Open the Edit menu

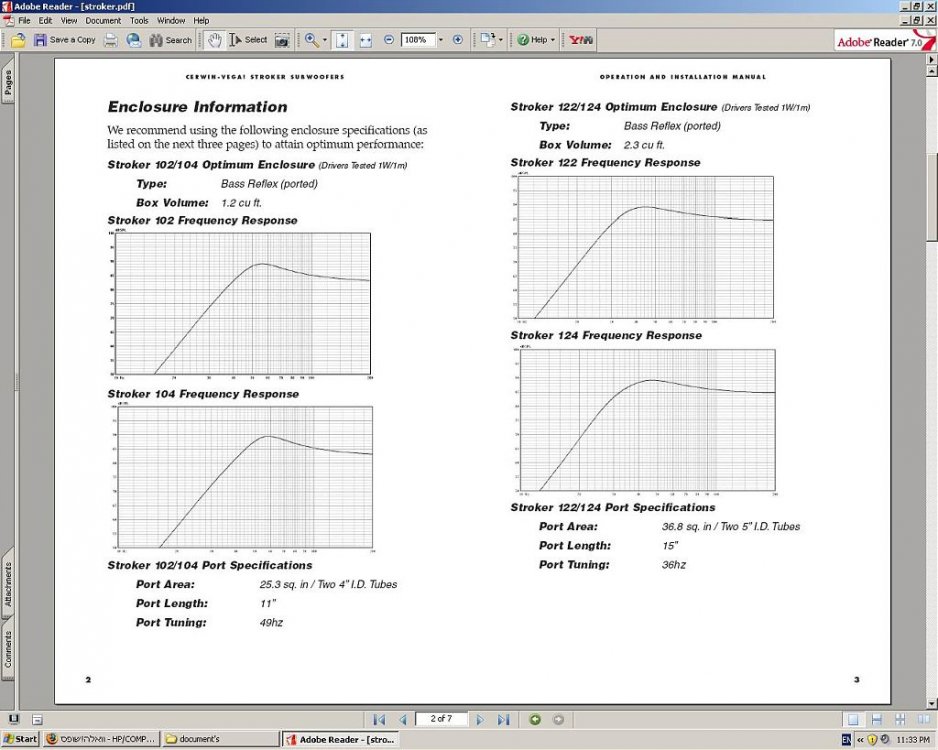(x=45, y=20)
